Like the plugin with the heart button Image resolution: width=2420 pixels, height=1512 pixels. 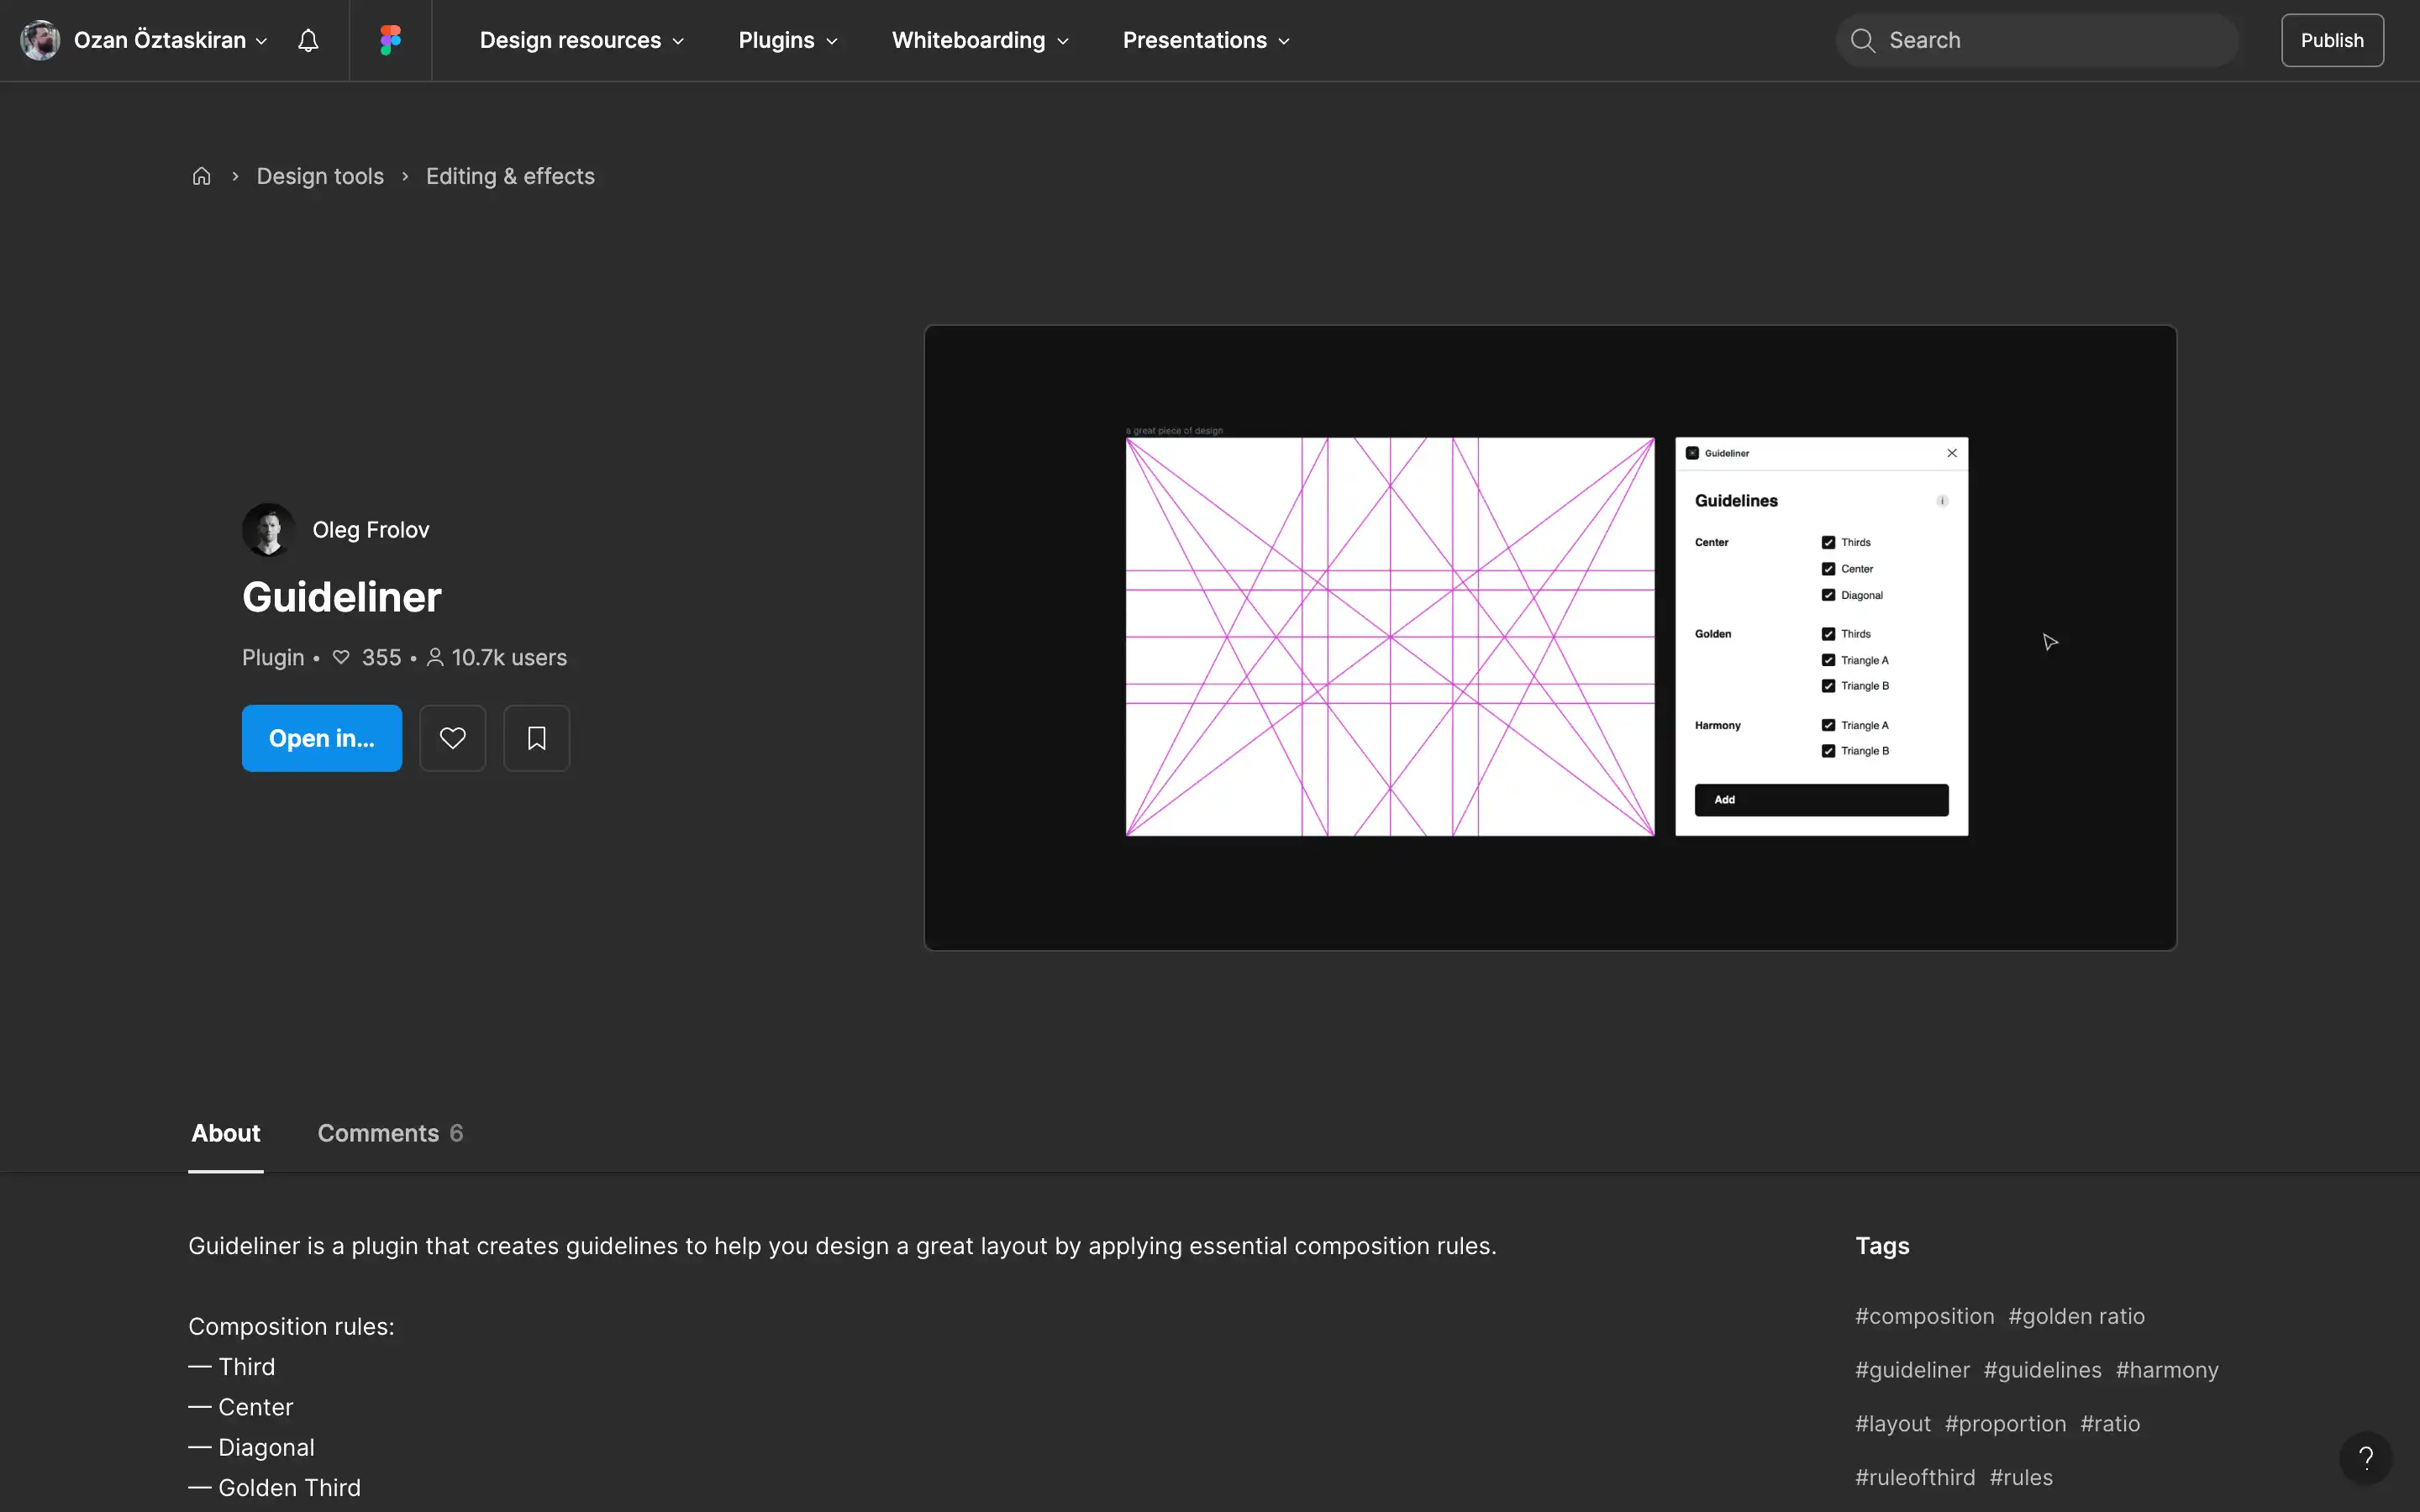click(x=452, y=738)
